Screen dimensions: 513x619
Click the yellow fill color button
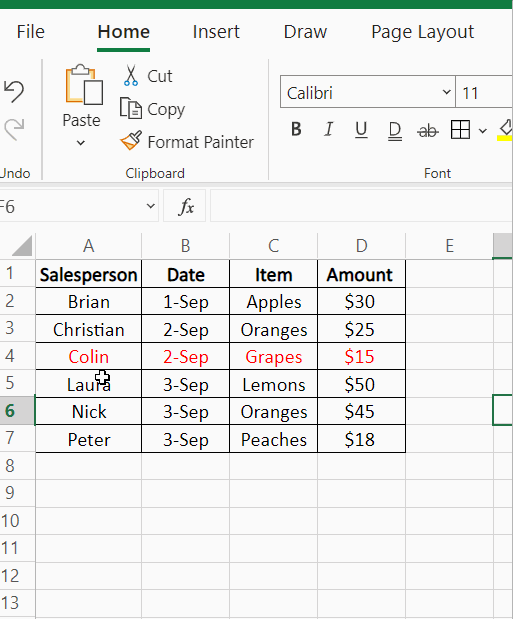[505, 130]
